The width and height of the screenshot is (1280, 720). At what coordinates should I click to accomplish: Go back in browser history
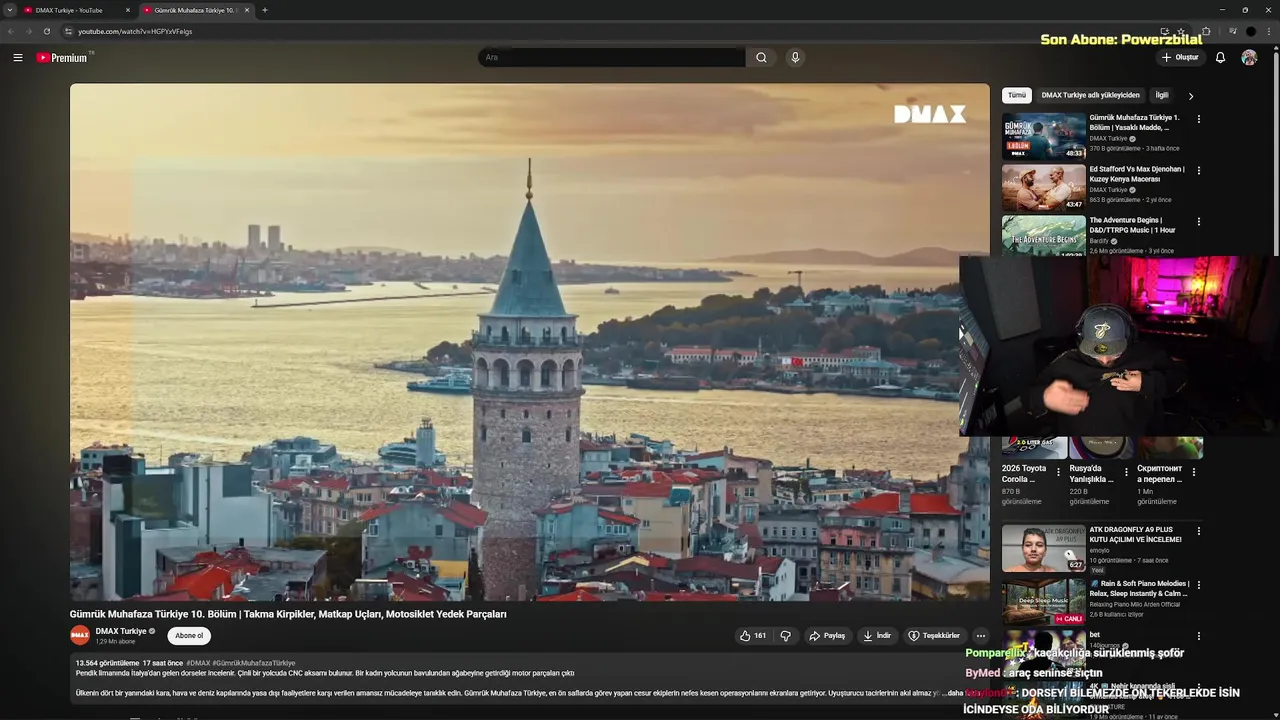(10, 31)
